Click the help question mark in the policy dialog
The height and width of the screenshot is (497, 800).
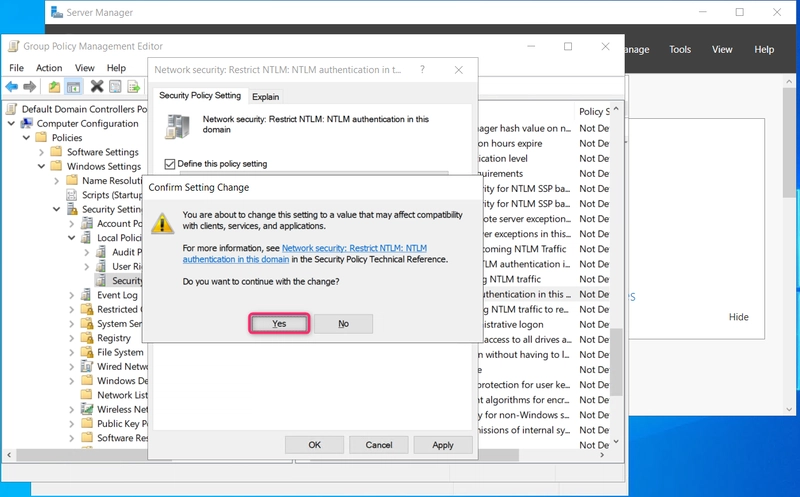coord(422,69)
